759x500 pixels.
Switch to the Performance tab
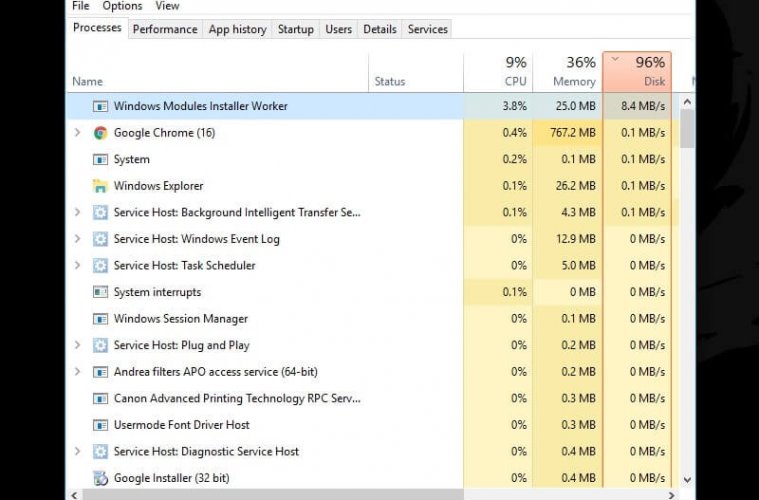coord(165,29)
